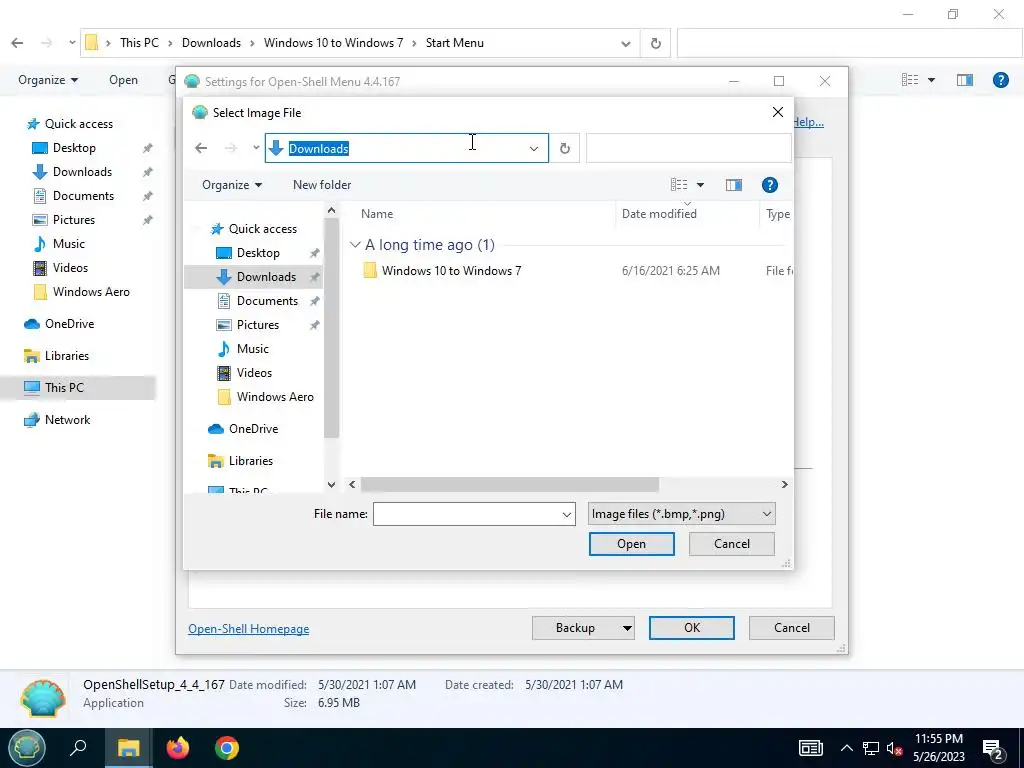Open Organize menu in dialog
Screen dimensions: 1024x768
[232, 185]
